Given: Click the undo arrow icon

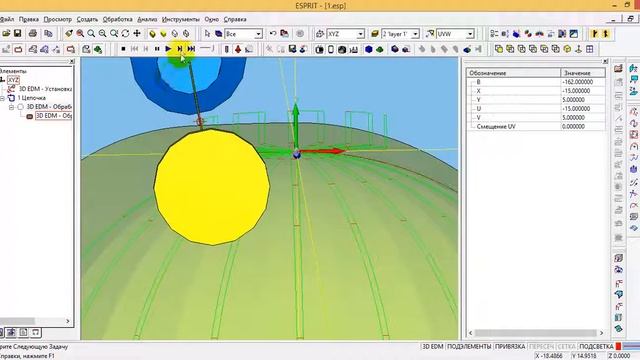Looking at the screenshot, I should (x=273, y=33).
